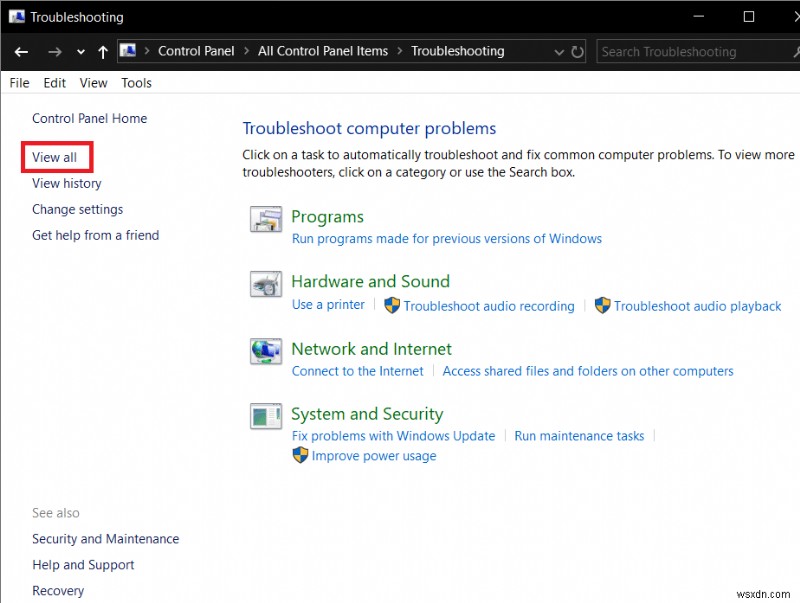Click inside the Search Troubleshooting box
The image size is (800, 603).
coord(690,51)
